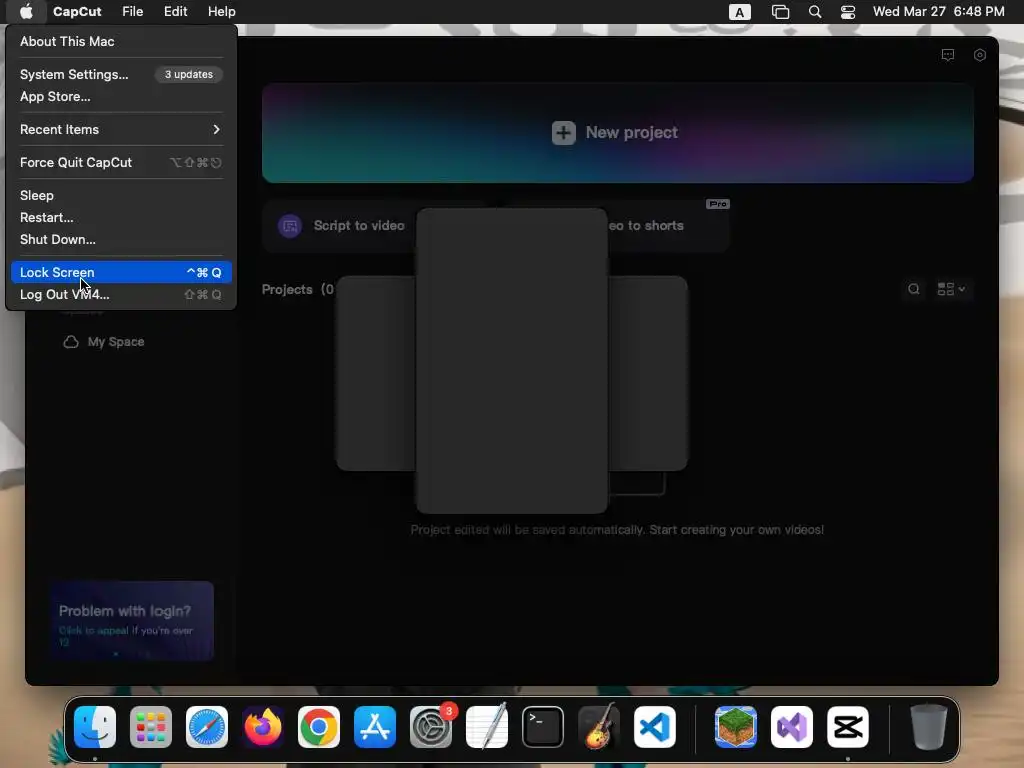Open CapCut feedback message icon
1024x768 pixels.
point(948,55)
